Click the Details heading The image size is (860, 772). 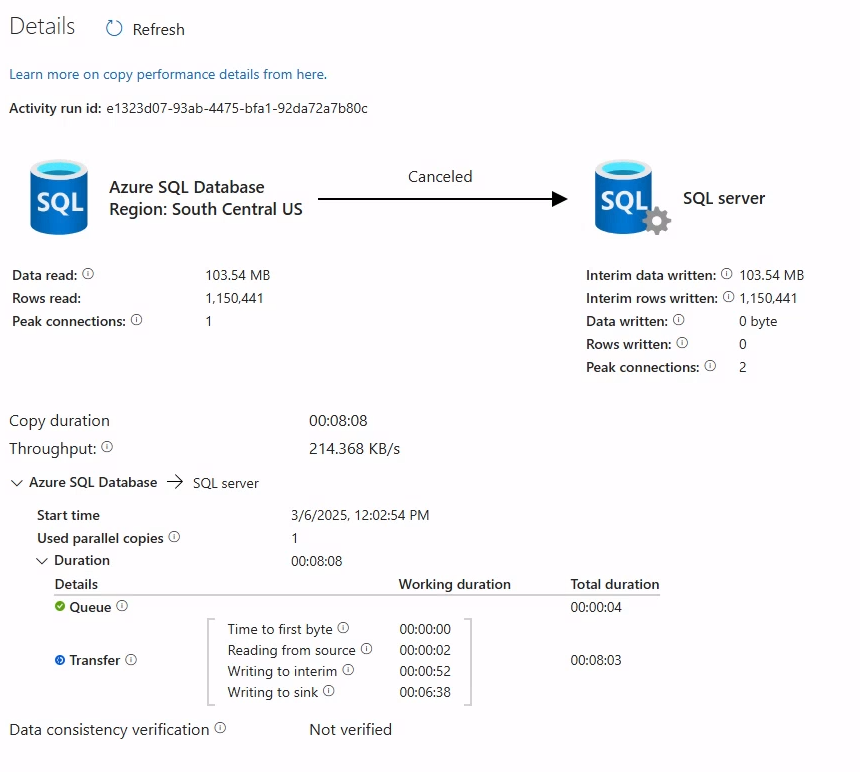click(42, 26)
